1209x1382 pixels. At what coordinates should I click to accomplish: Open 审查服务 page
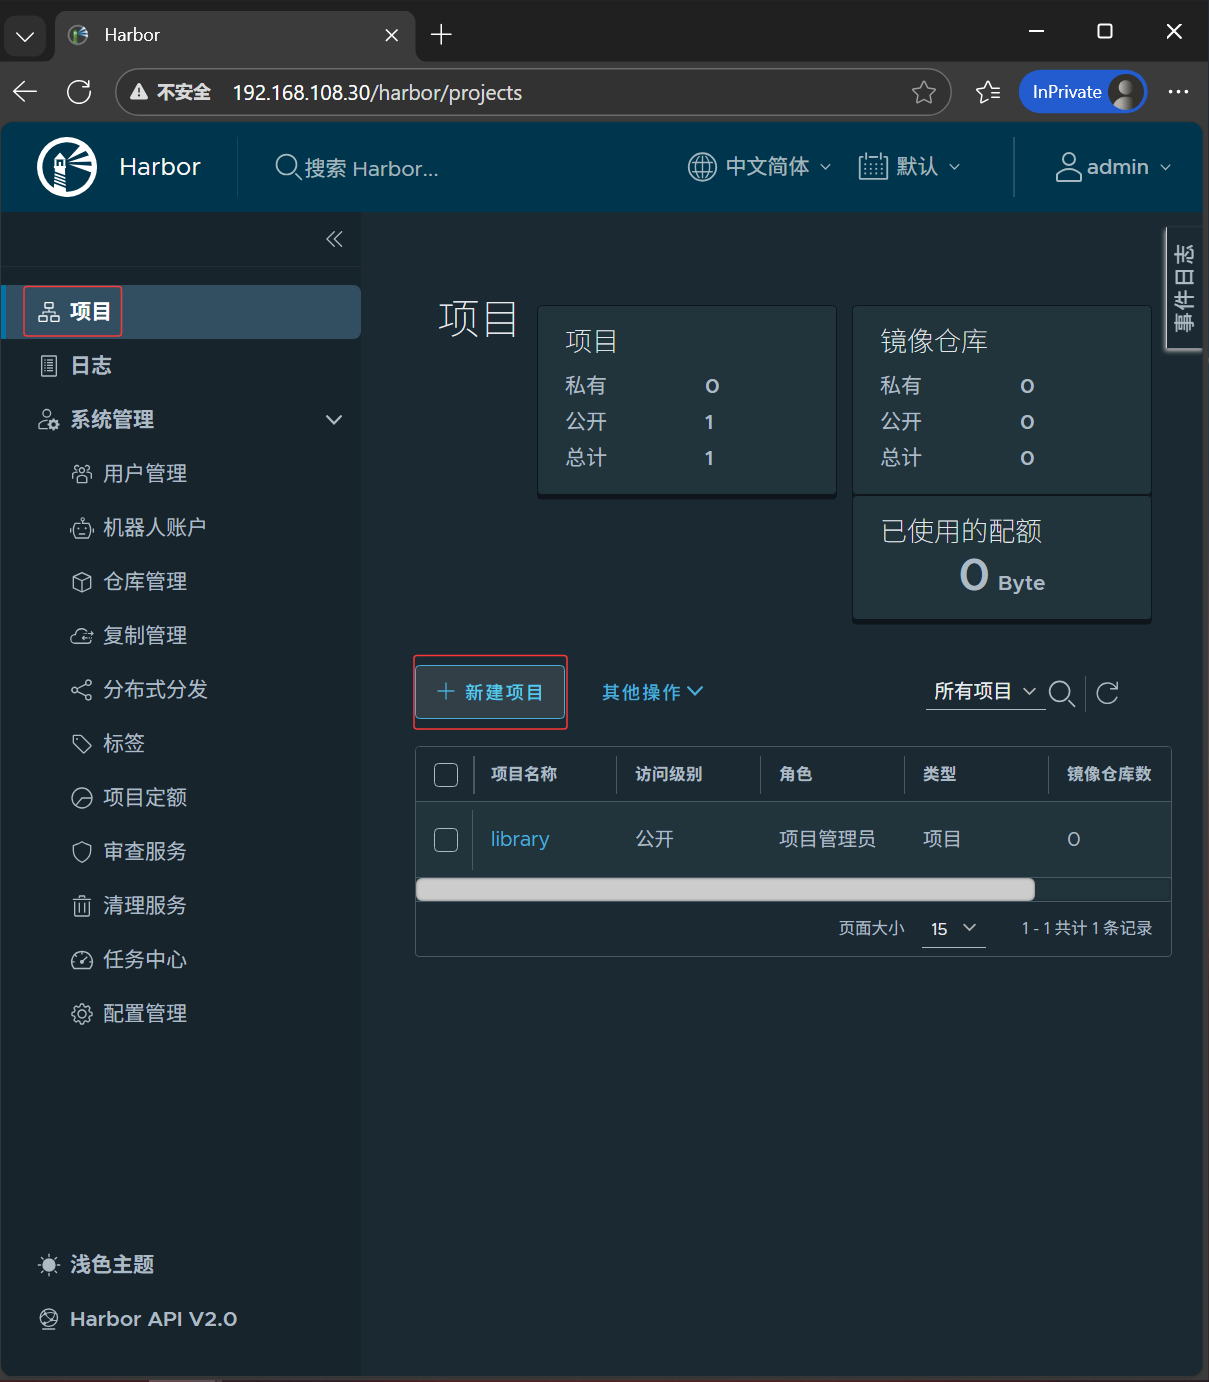click(x=145, y=852)
